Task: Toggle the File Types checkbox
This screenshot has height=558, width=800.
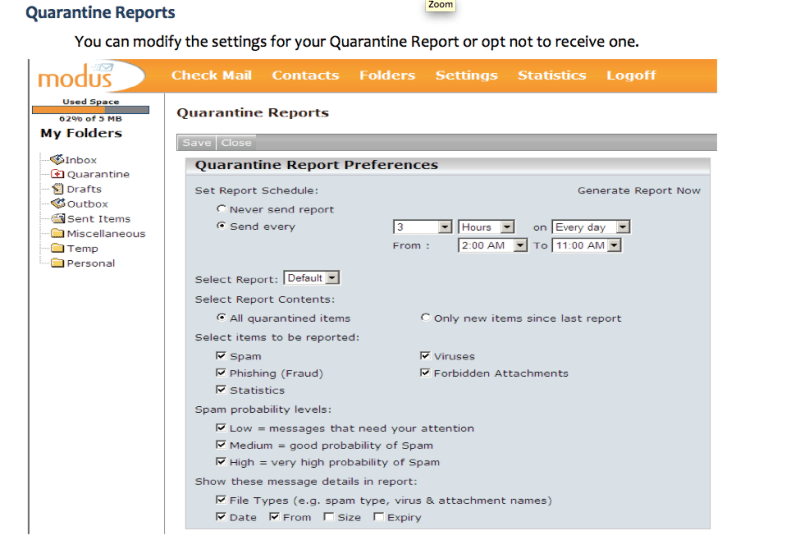Action: tap(221, 499)
